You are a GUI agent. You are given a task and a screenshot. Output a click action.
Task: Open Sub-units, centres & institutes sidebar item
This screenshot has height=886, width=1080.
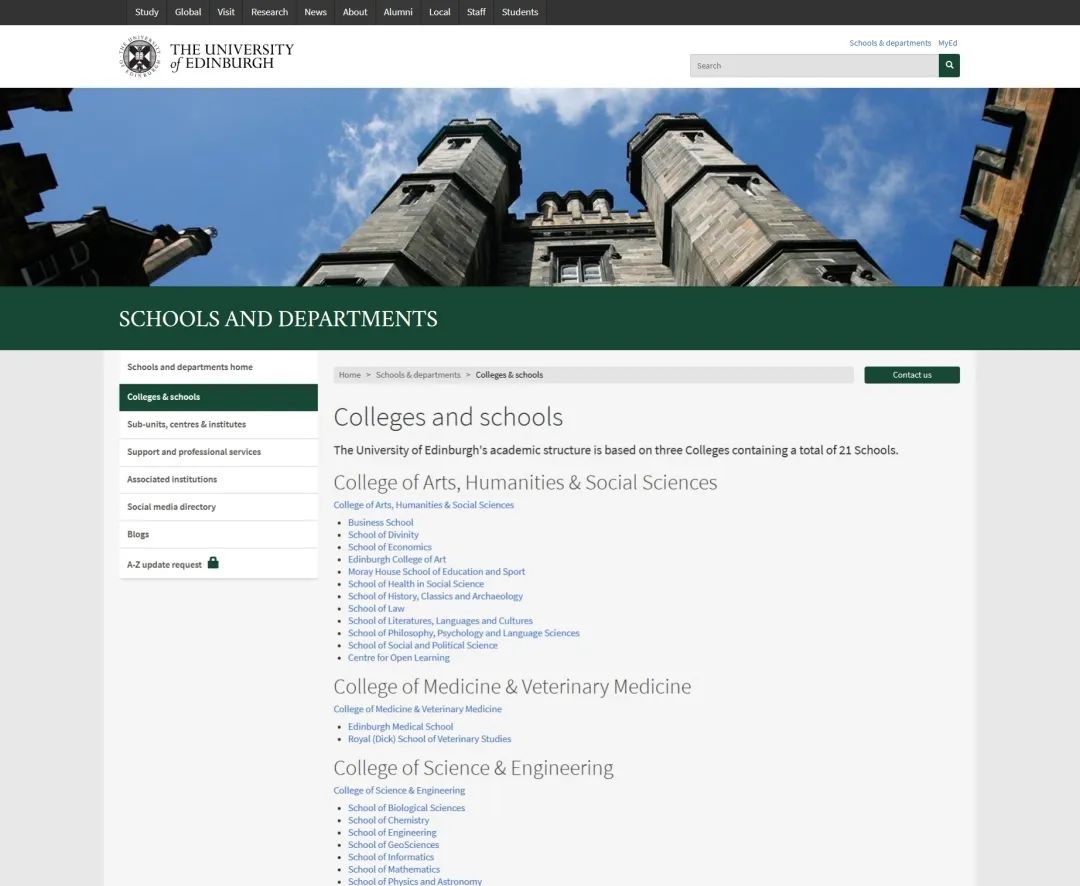[x=218, y=424]
